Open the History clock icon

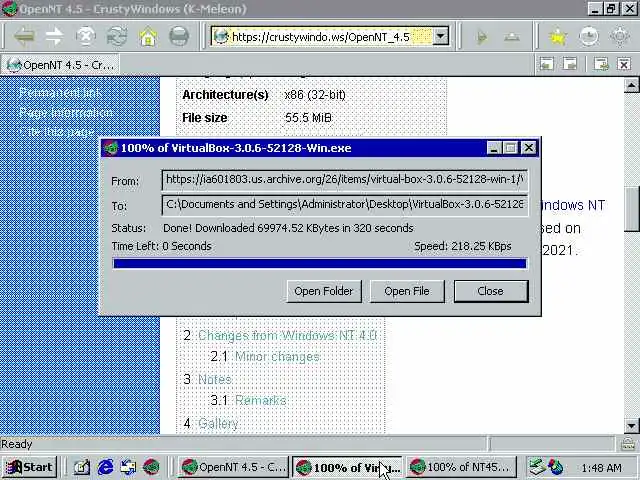589,37
